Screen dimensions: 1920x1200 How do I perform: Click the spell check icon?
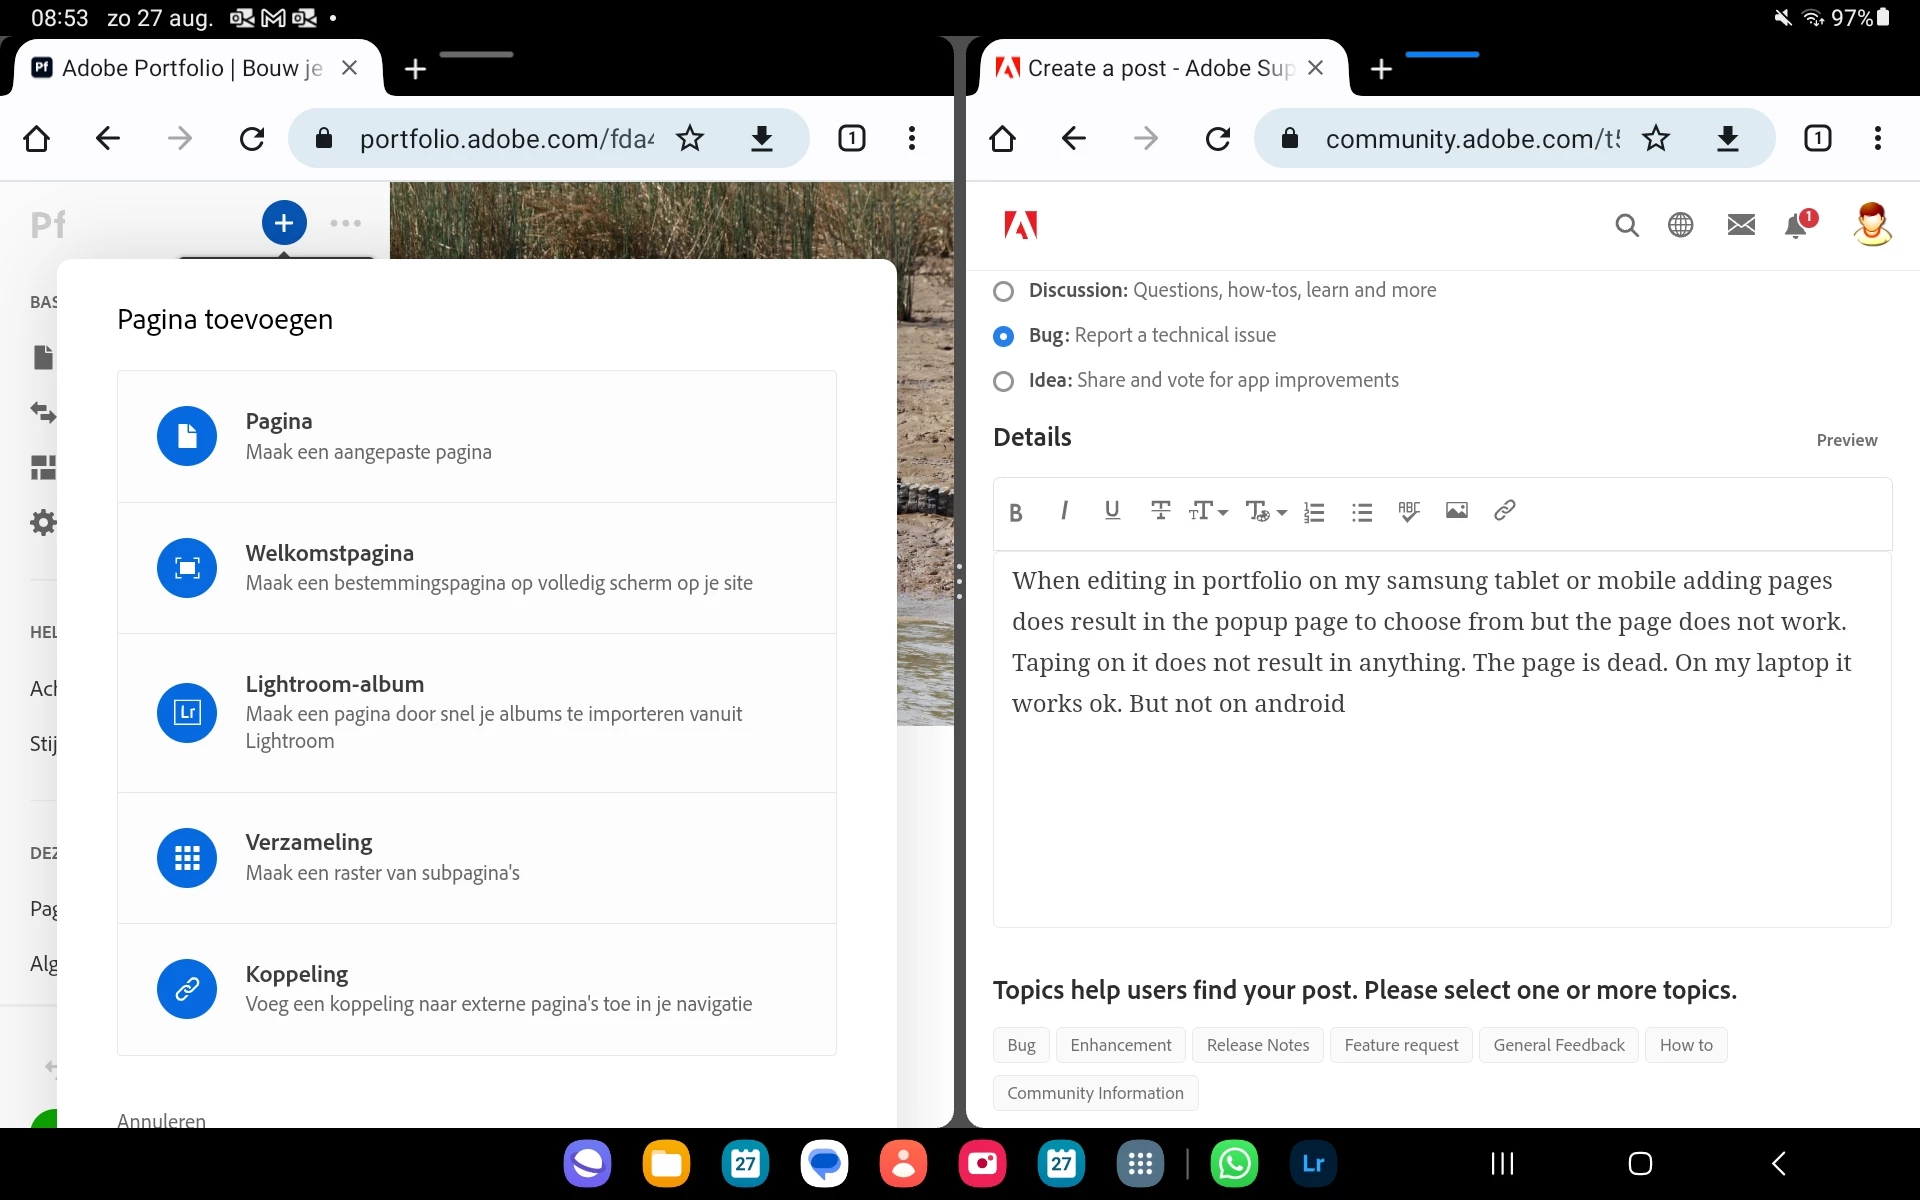pos(1409,511)
